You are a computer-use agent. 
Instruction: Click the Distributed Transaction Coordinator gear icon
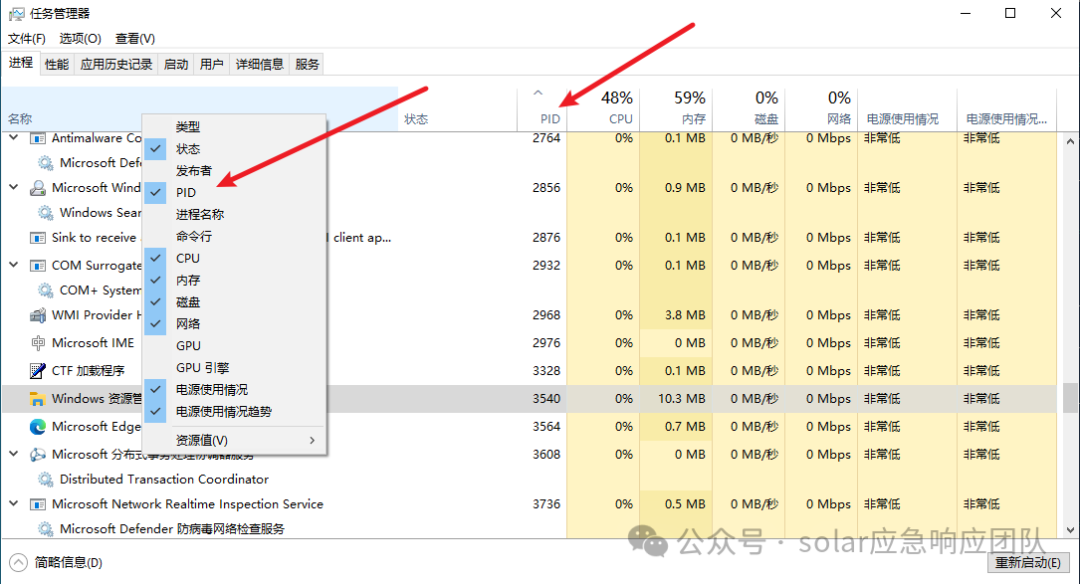pyautogui.click(x=45, y=479)
